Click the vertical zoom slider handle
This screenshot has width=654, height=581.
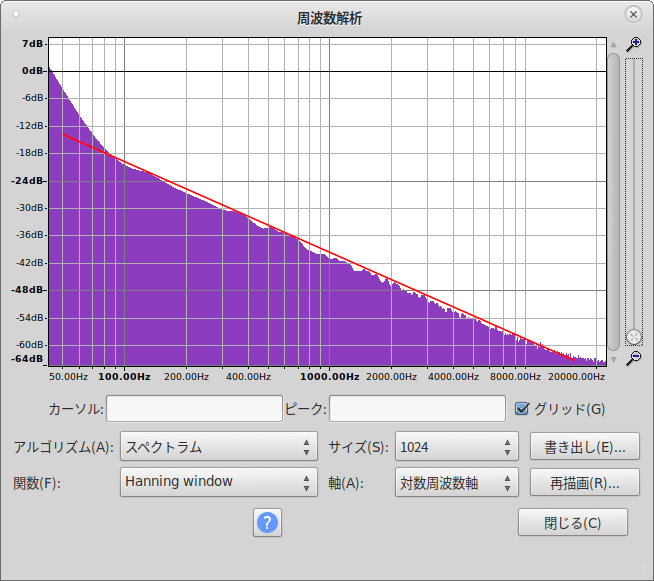[633, 337]
